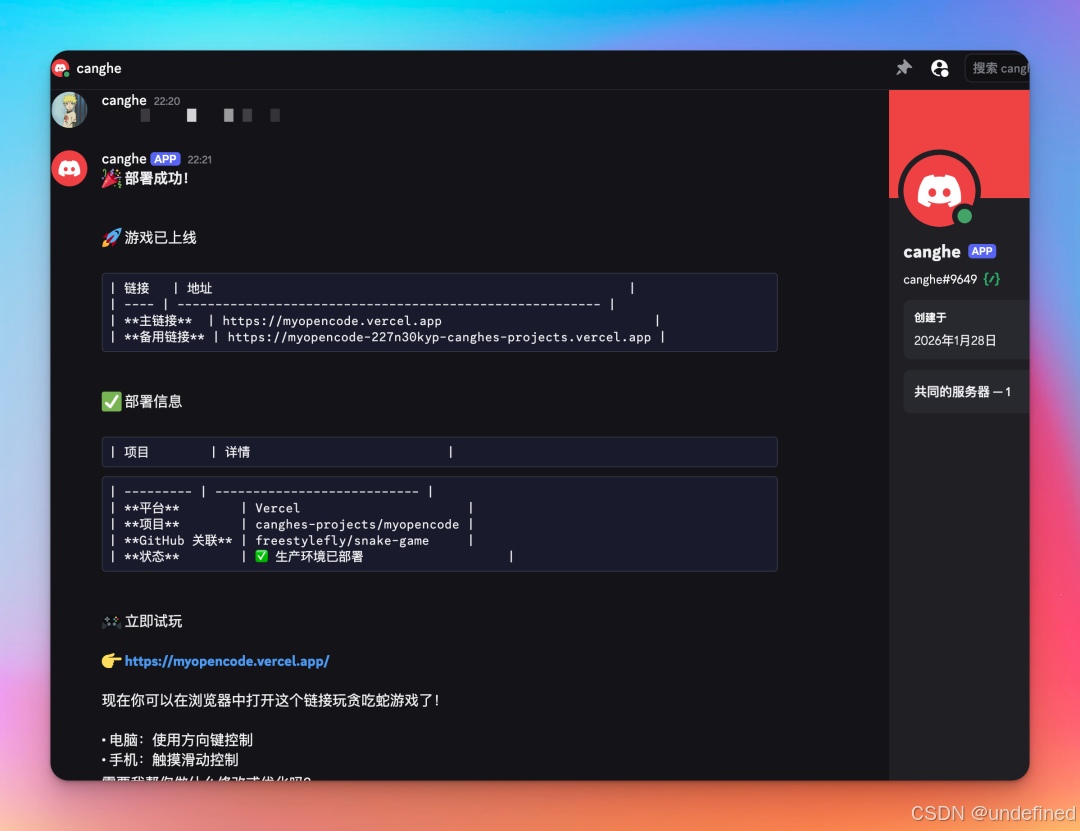
Task: Click the rocket emoji before 游戏已上线
Action: 111,237
